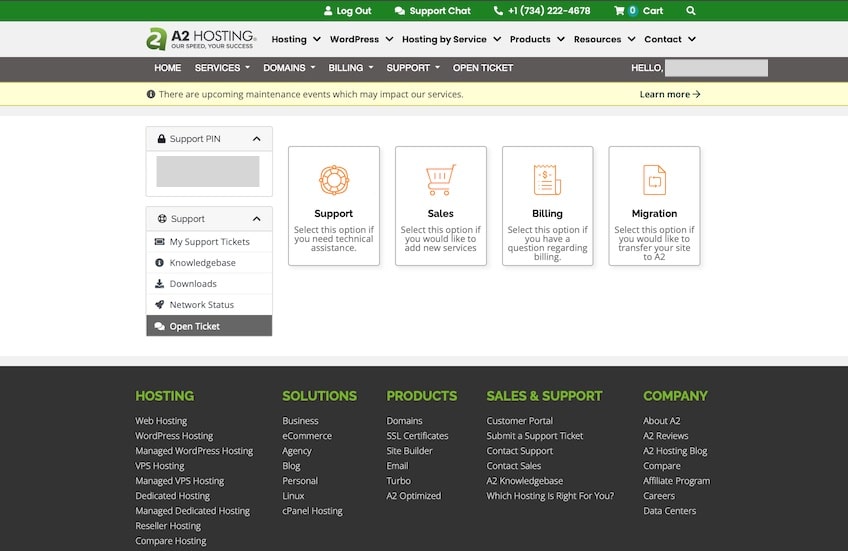Click the globe icon in Support panel header
Screen dimensions: 848x551
[162, 218]
